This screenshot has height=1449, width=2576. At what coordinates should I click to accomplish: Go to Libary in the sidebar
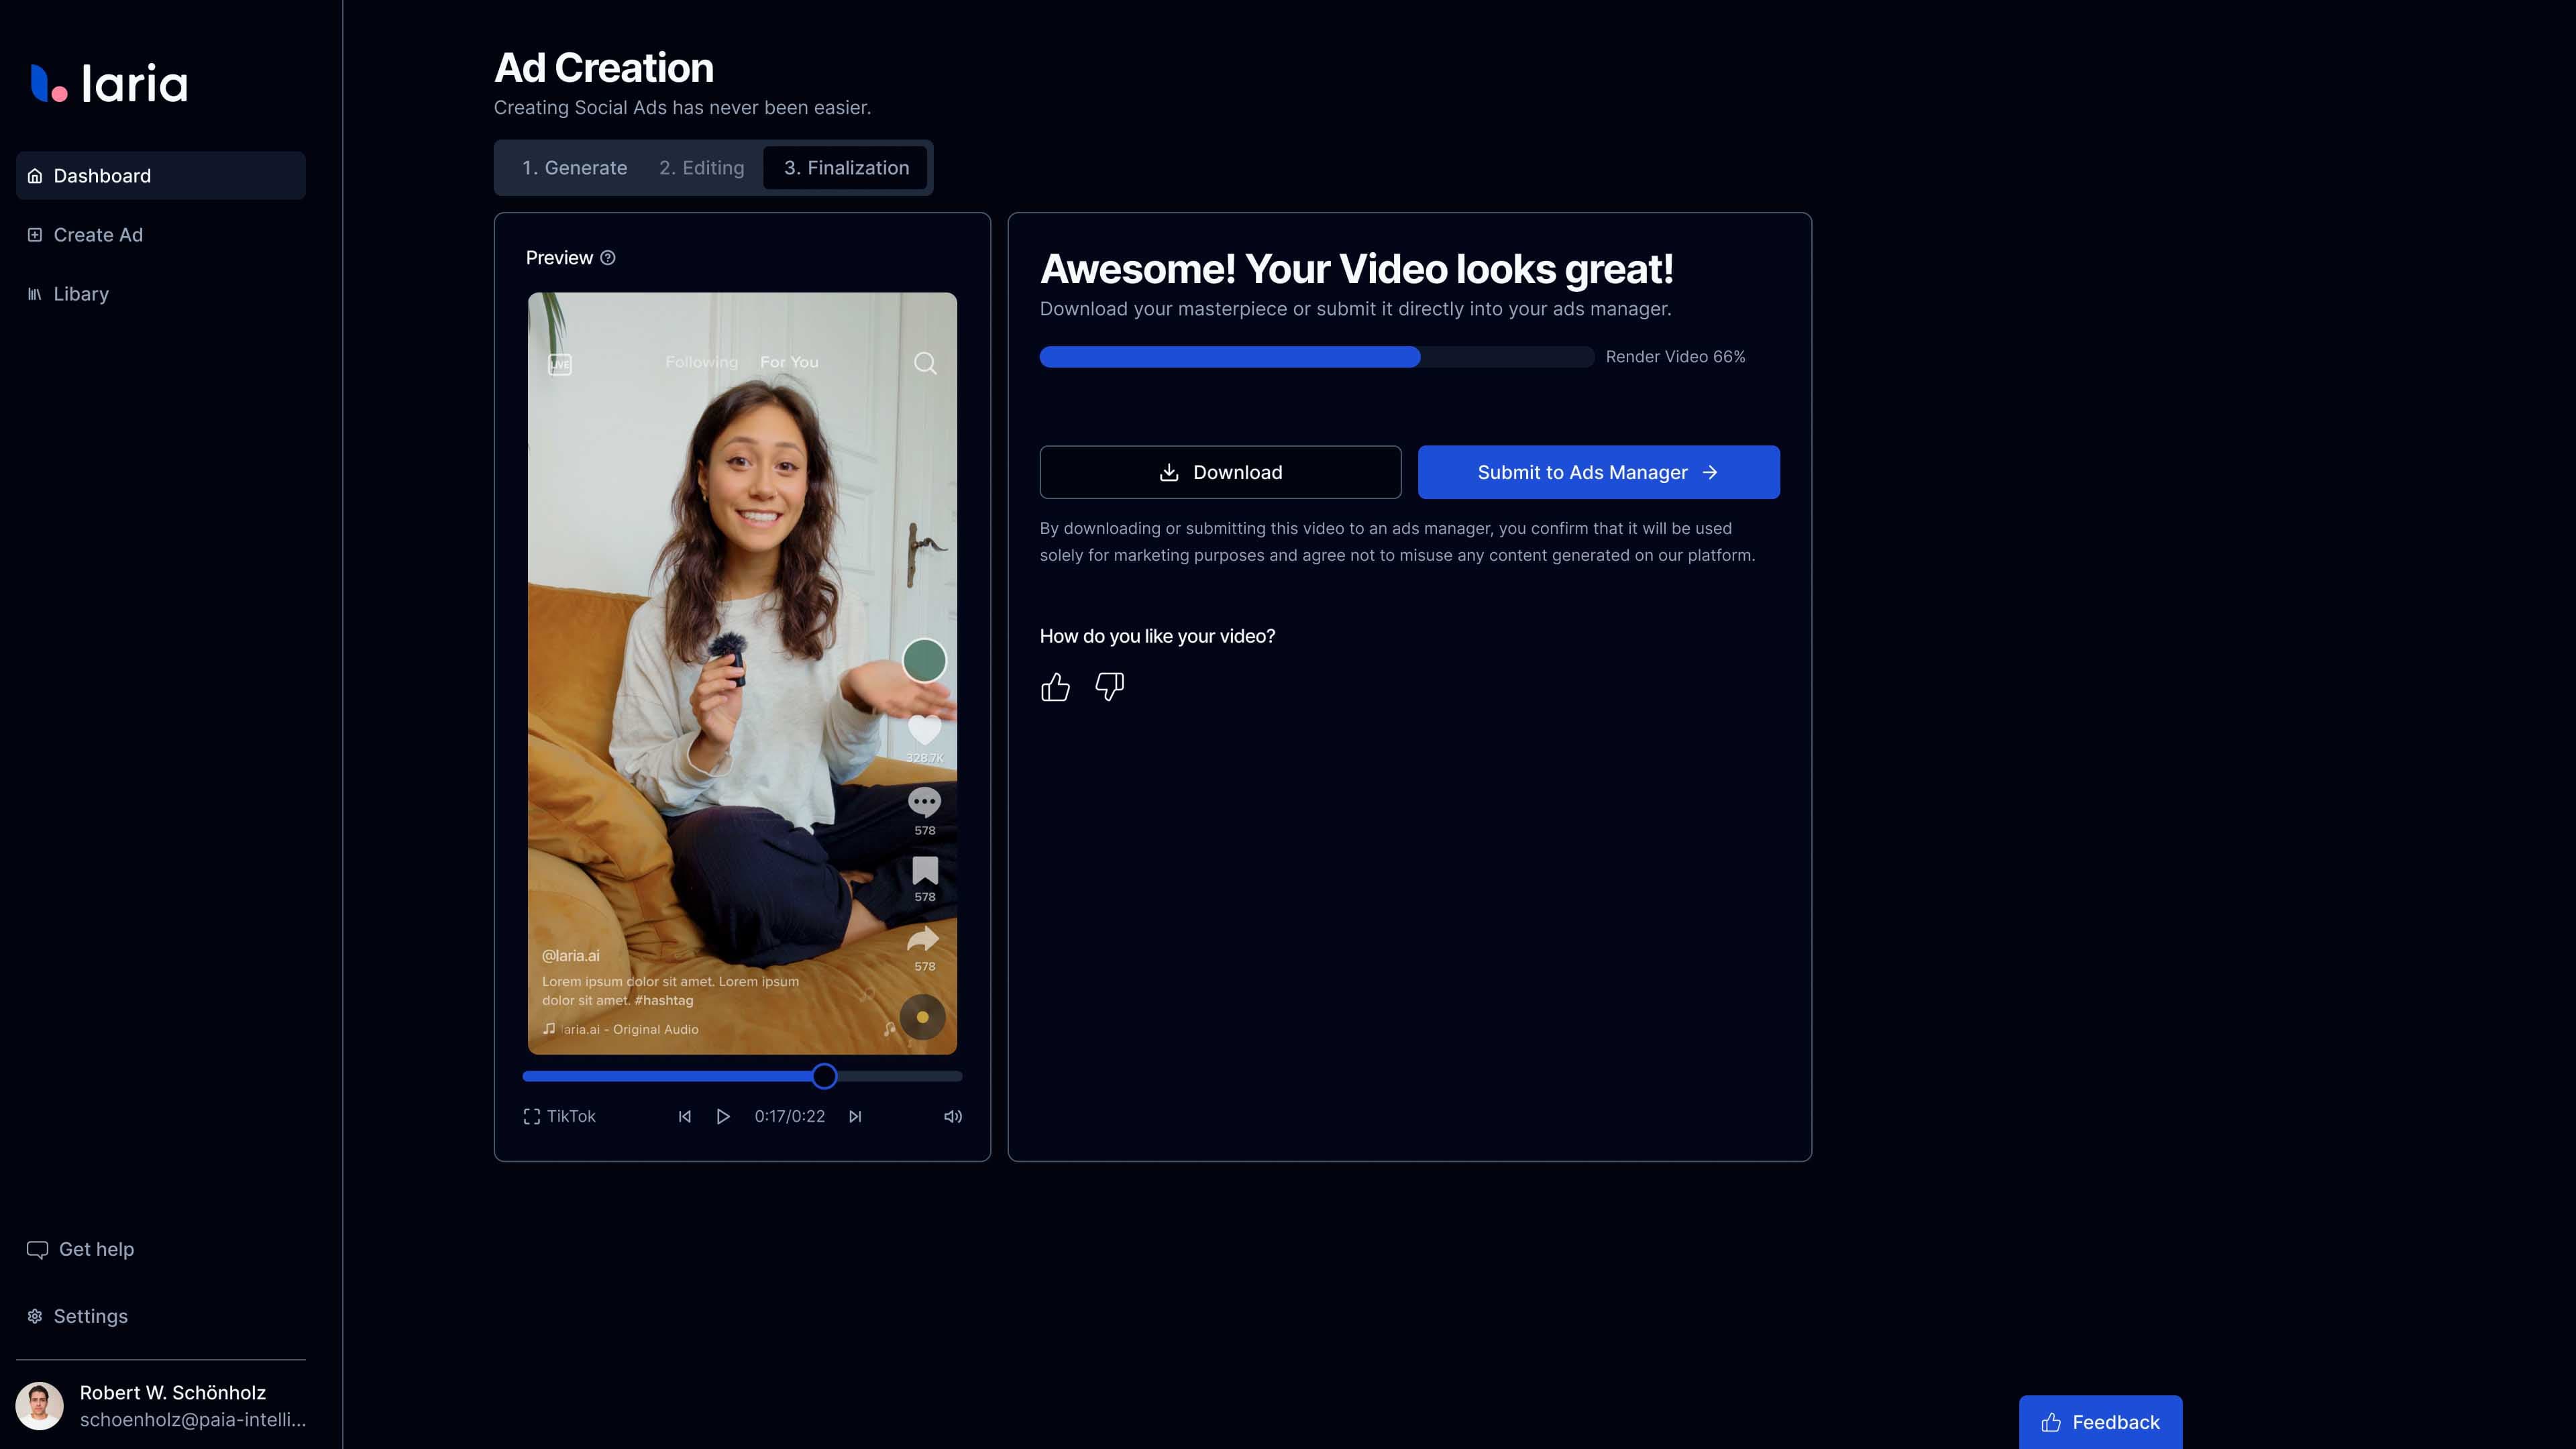click(x=161, y=294)
